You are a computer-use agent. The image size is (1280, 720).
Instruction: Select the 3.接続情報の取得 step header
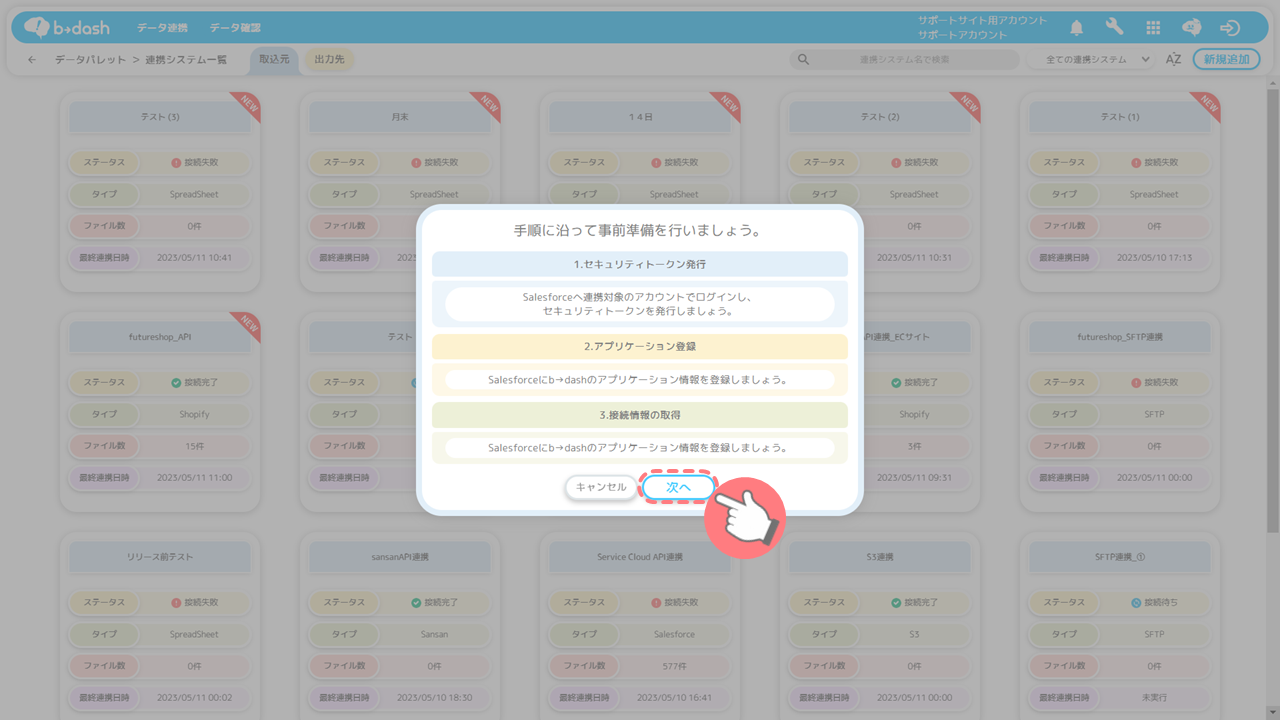(x=640, y=414)
